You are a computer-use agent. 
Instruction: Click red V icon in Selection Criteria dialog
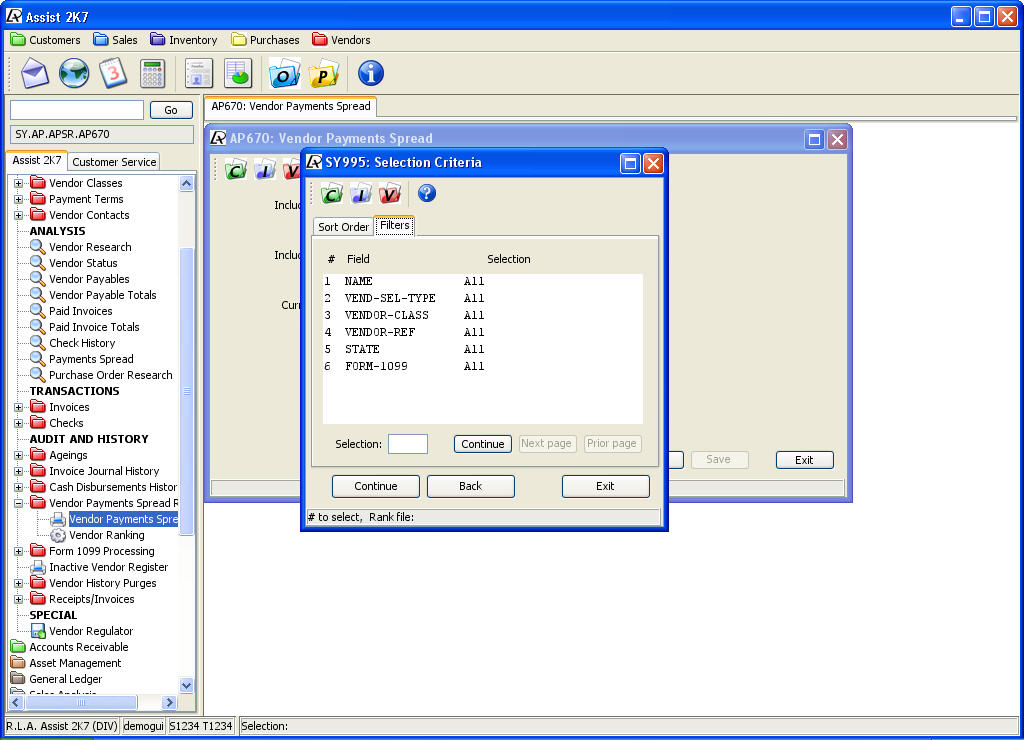coord(389,193)
